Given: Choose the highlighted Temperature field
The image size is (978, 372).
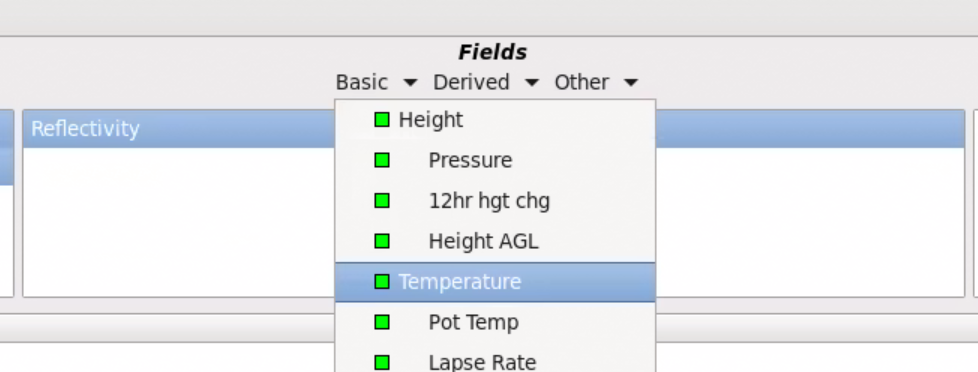Looking at the screenshot, I should 495,281.
